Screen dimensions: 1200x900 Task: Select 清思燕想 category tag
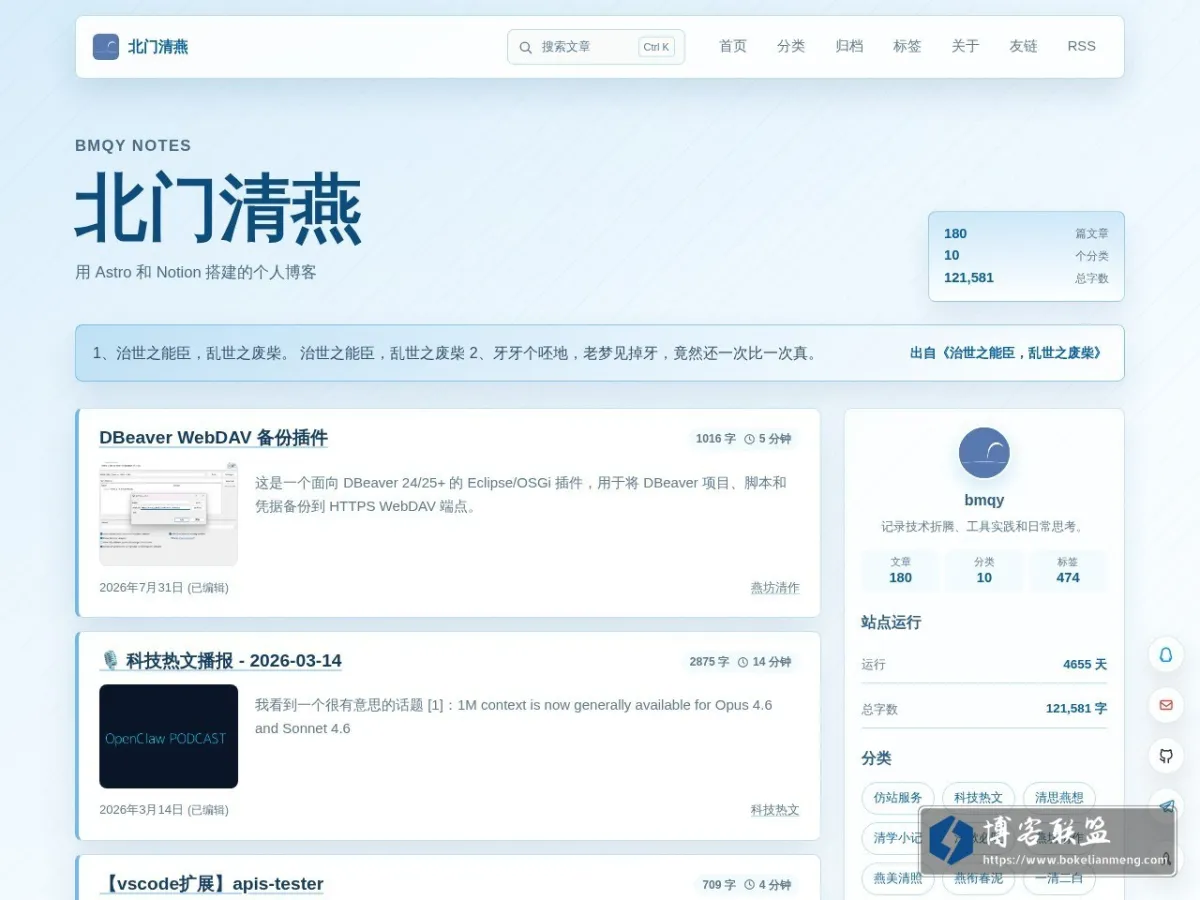tap(1059, 798)
